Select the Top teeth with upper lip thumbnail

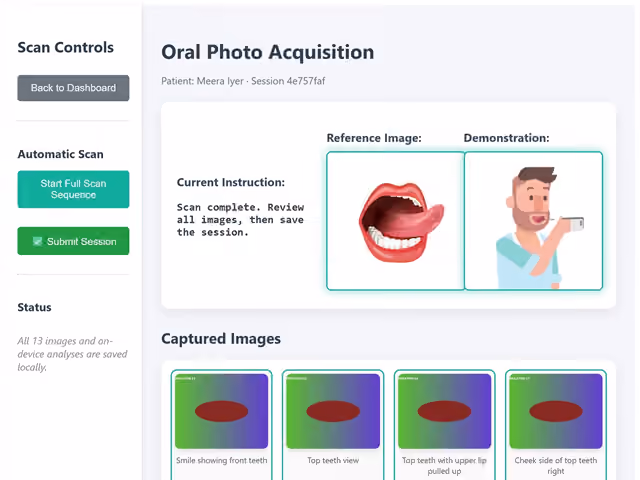pyautogui.click(x=444, y=411)
